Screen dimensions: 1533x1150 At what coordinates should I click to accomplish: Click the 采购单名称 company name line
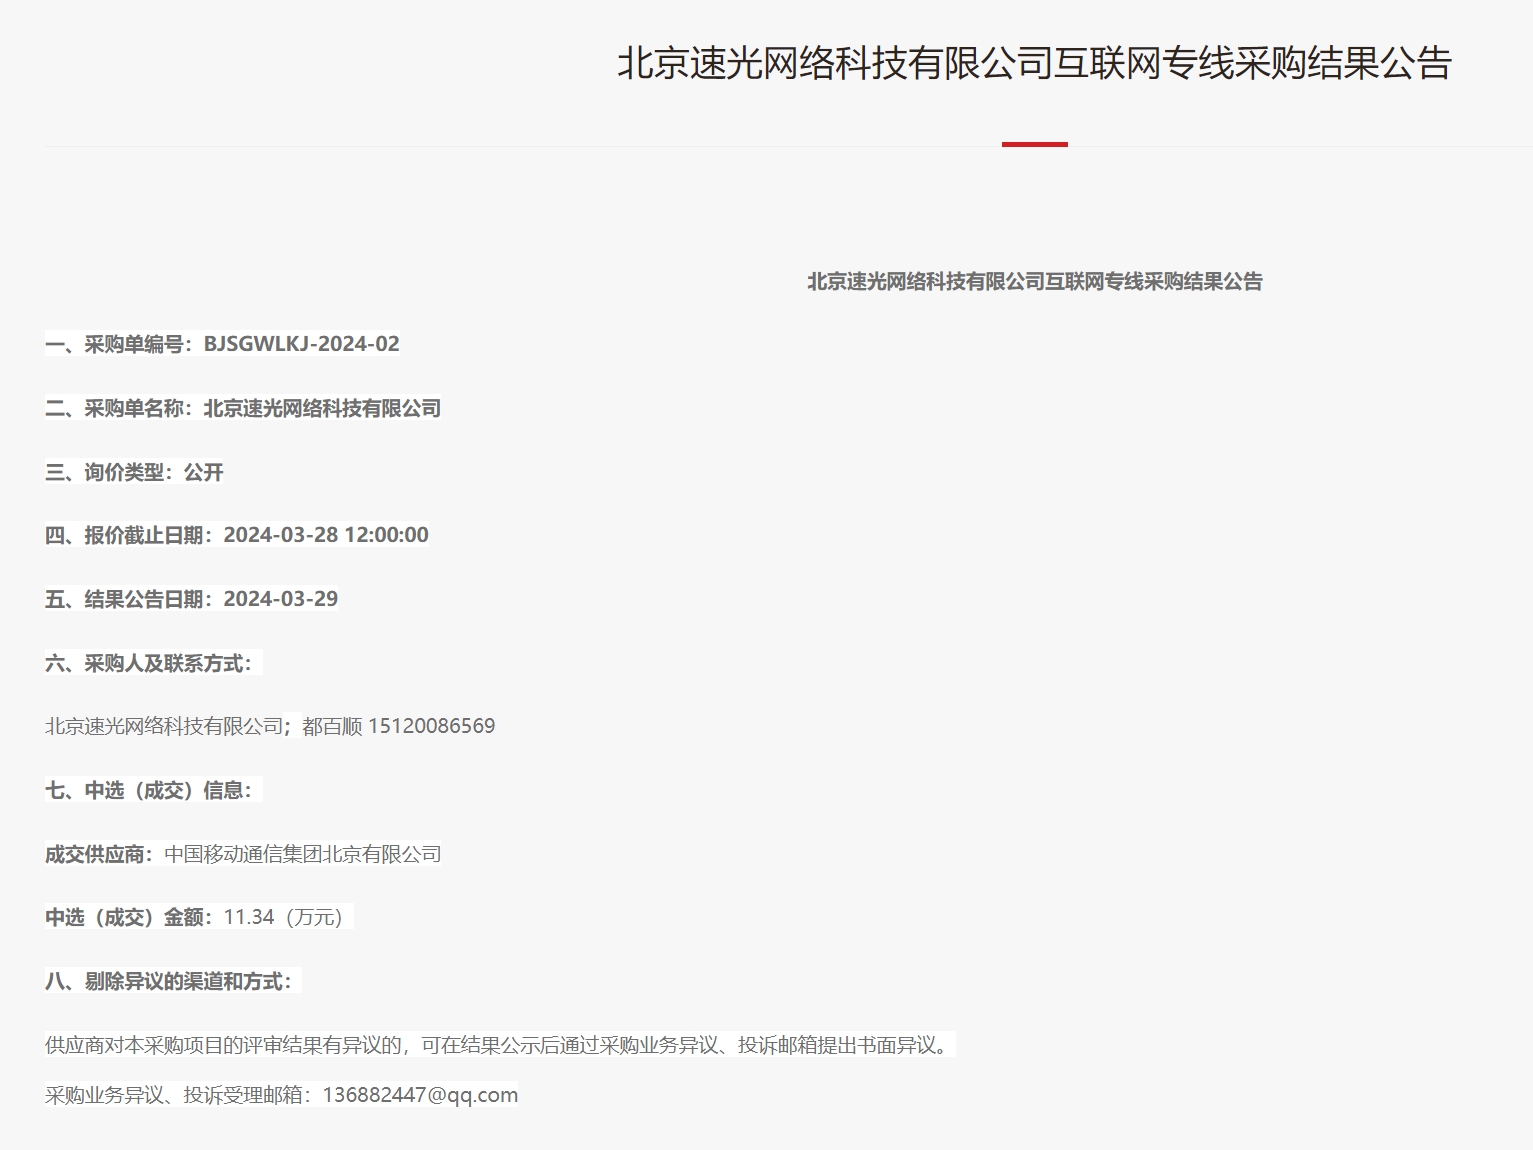tap(321, 408)
